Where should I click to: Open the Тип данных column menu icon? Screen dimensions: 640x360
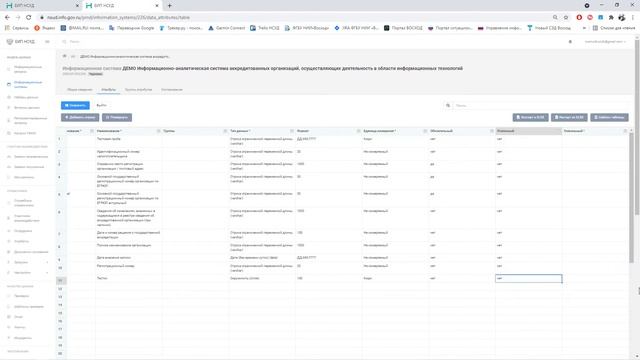coord(292,131)
